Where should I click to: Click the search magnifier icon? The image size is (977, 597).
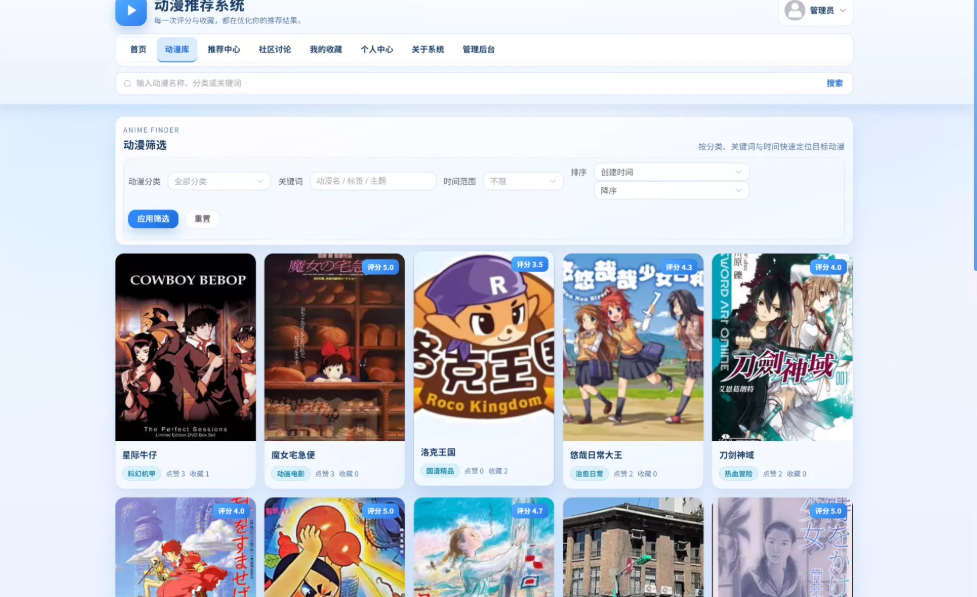[x=128, y=84]
